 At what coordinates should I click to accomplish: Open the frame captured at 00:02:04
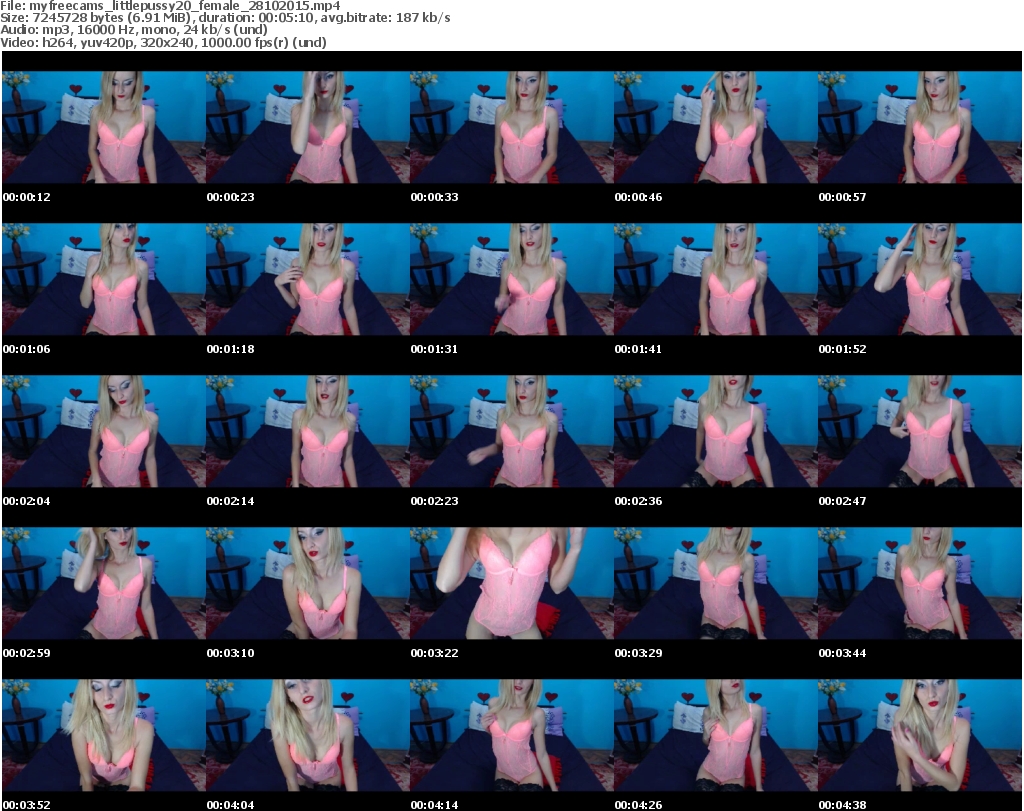tap(104, 432)
